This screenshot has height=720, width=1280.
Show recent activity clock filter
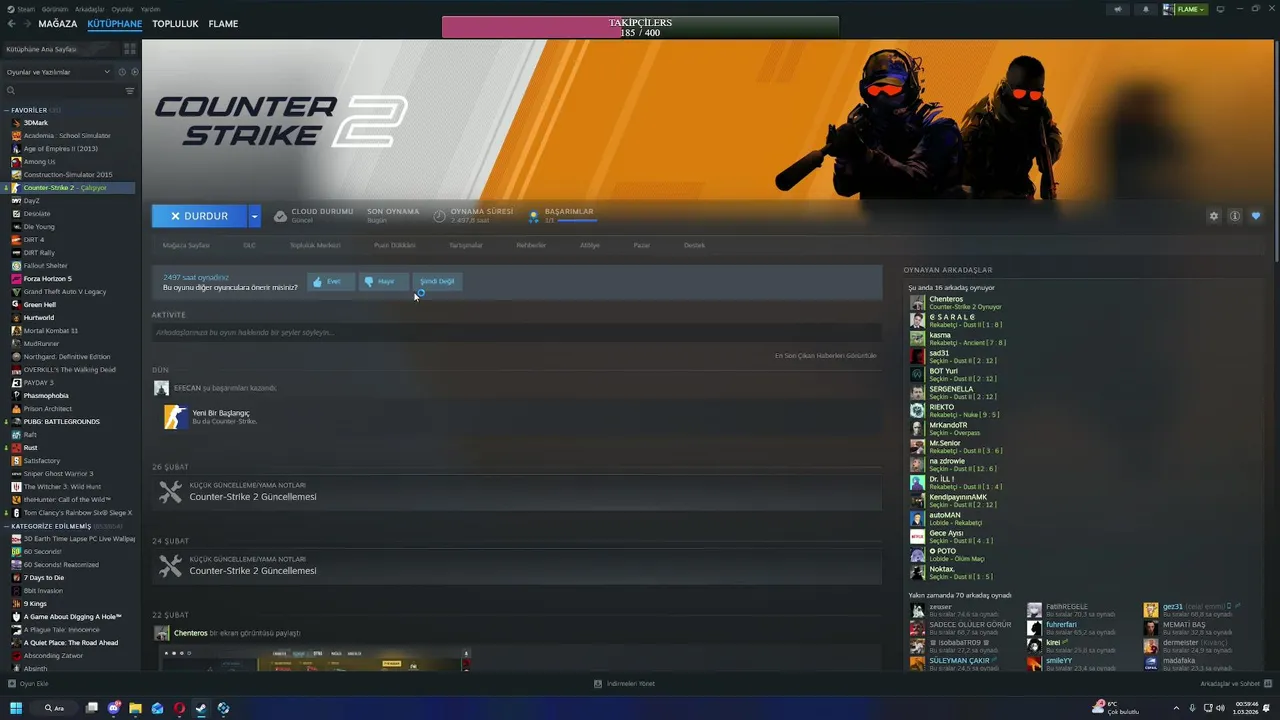coord(122,72)
